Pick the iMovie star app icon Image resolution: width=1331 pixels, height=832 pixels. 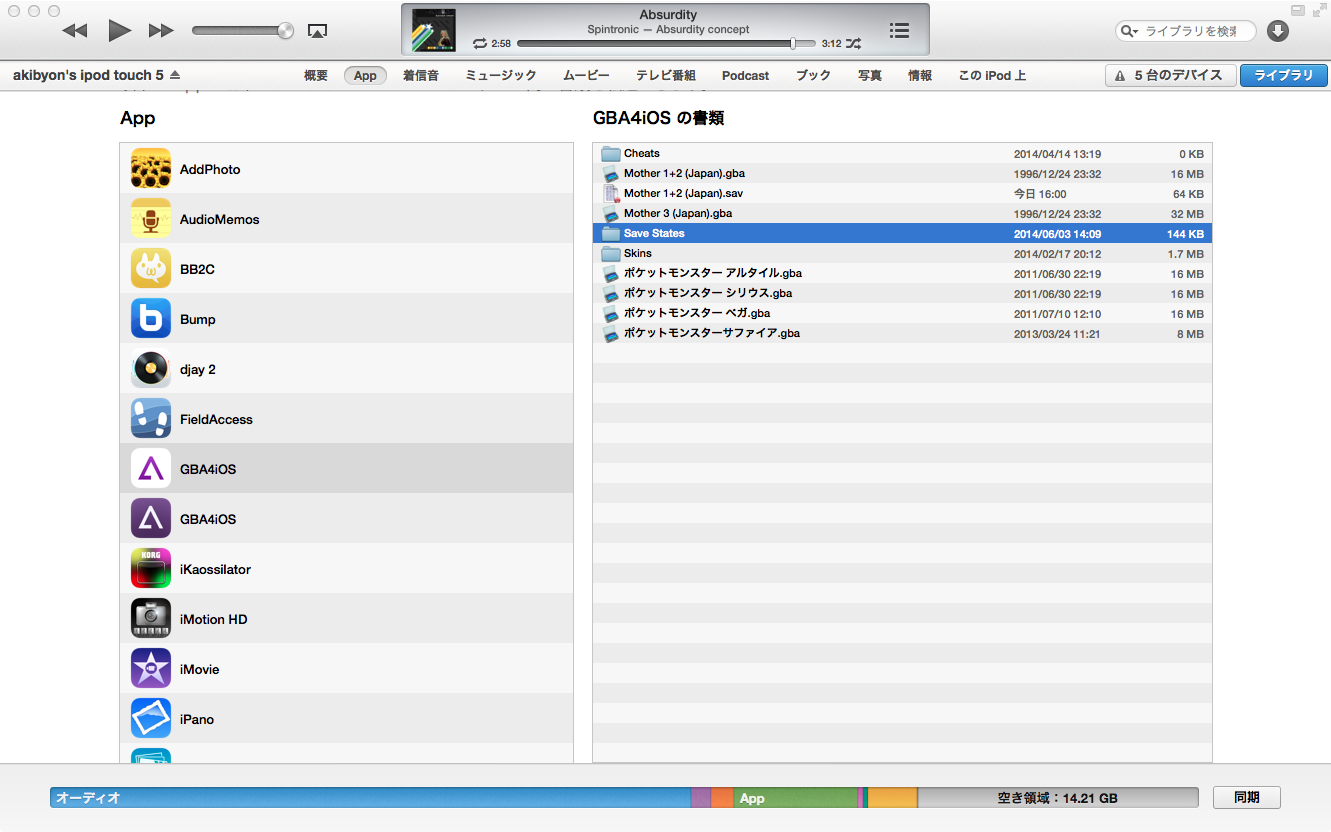(x=151, y=669)
